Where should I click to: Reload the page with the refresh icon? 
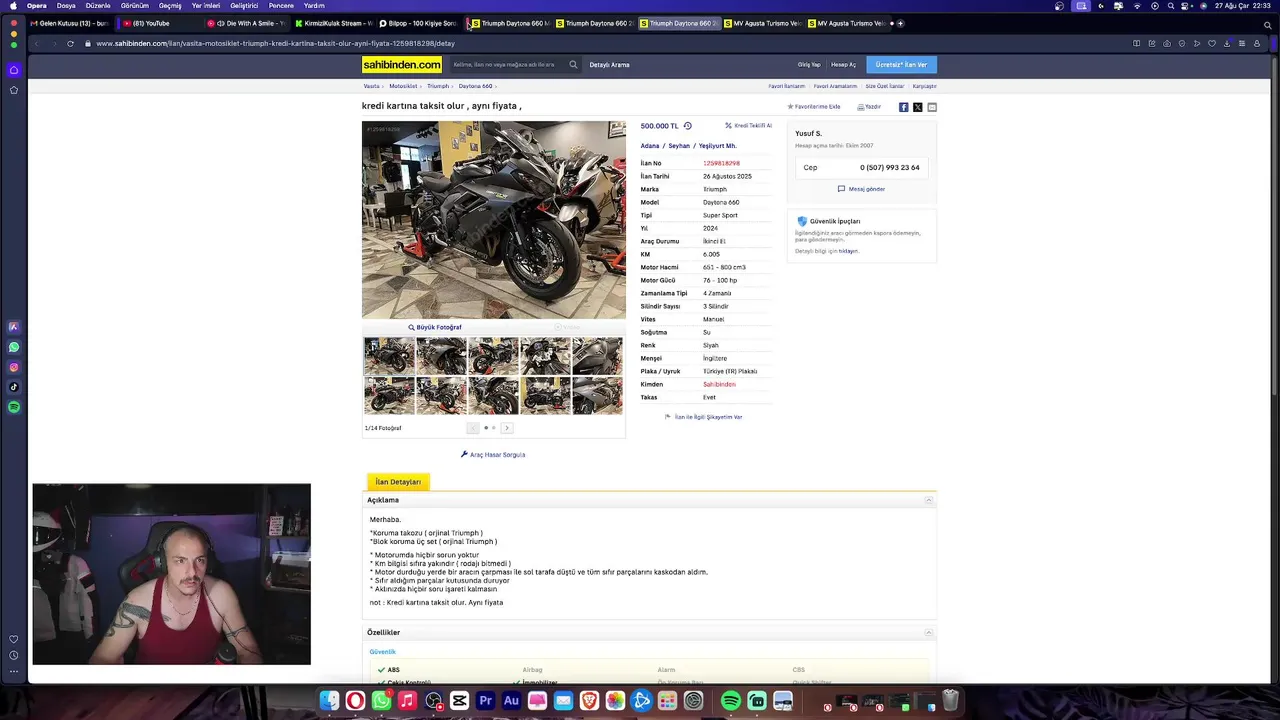pos(70,44)
